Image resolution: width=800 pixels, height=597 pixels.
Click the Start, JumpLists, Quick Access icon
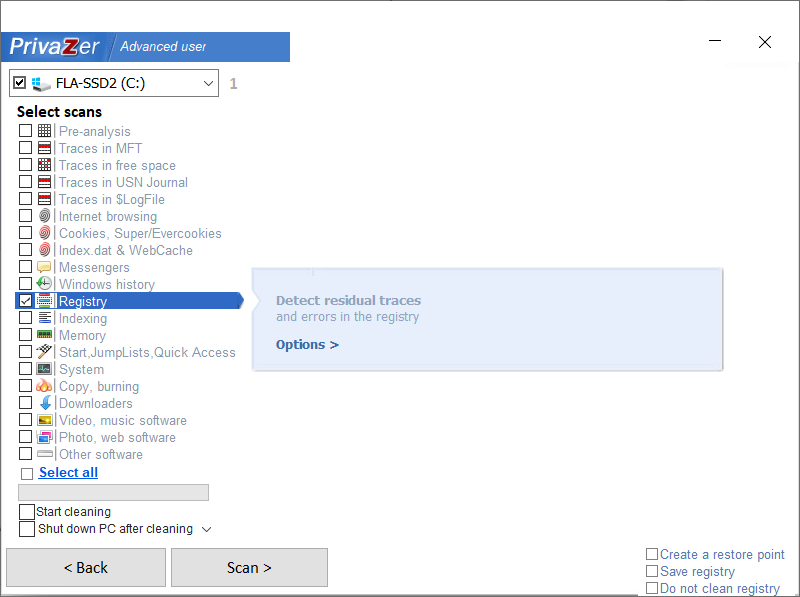point(44,352)
